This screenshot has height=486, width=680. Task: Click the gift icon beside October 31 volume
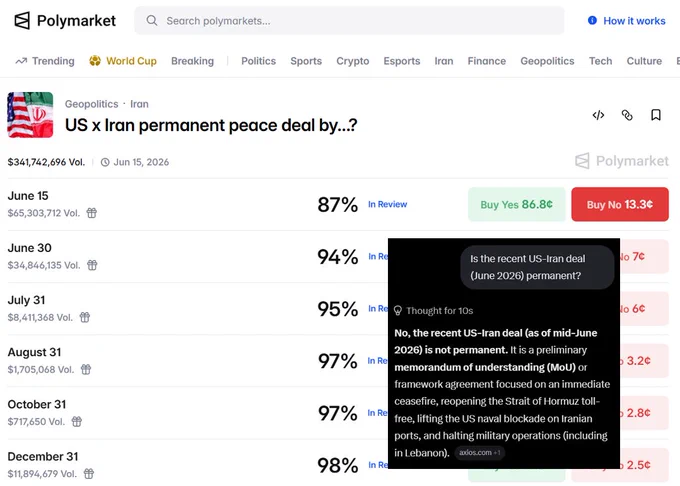(x=77, y=421)
